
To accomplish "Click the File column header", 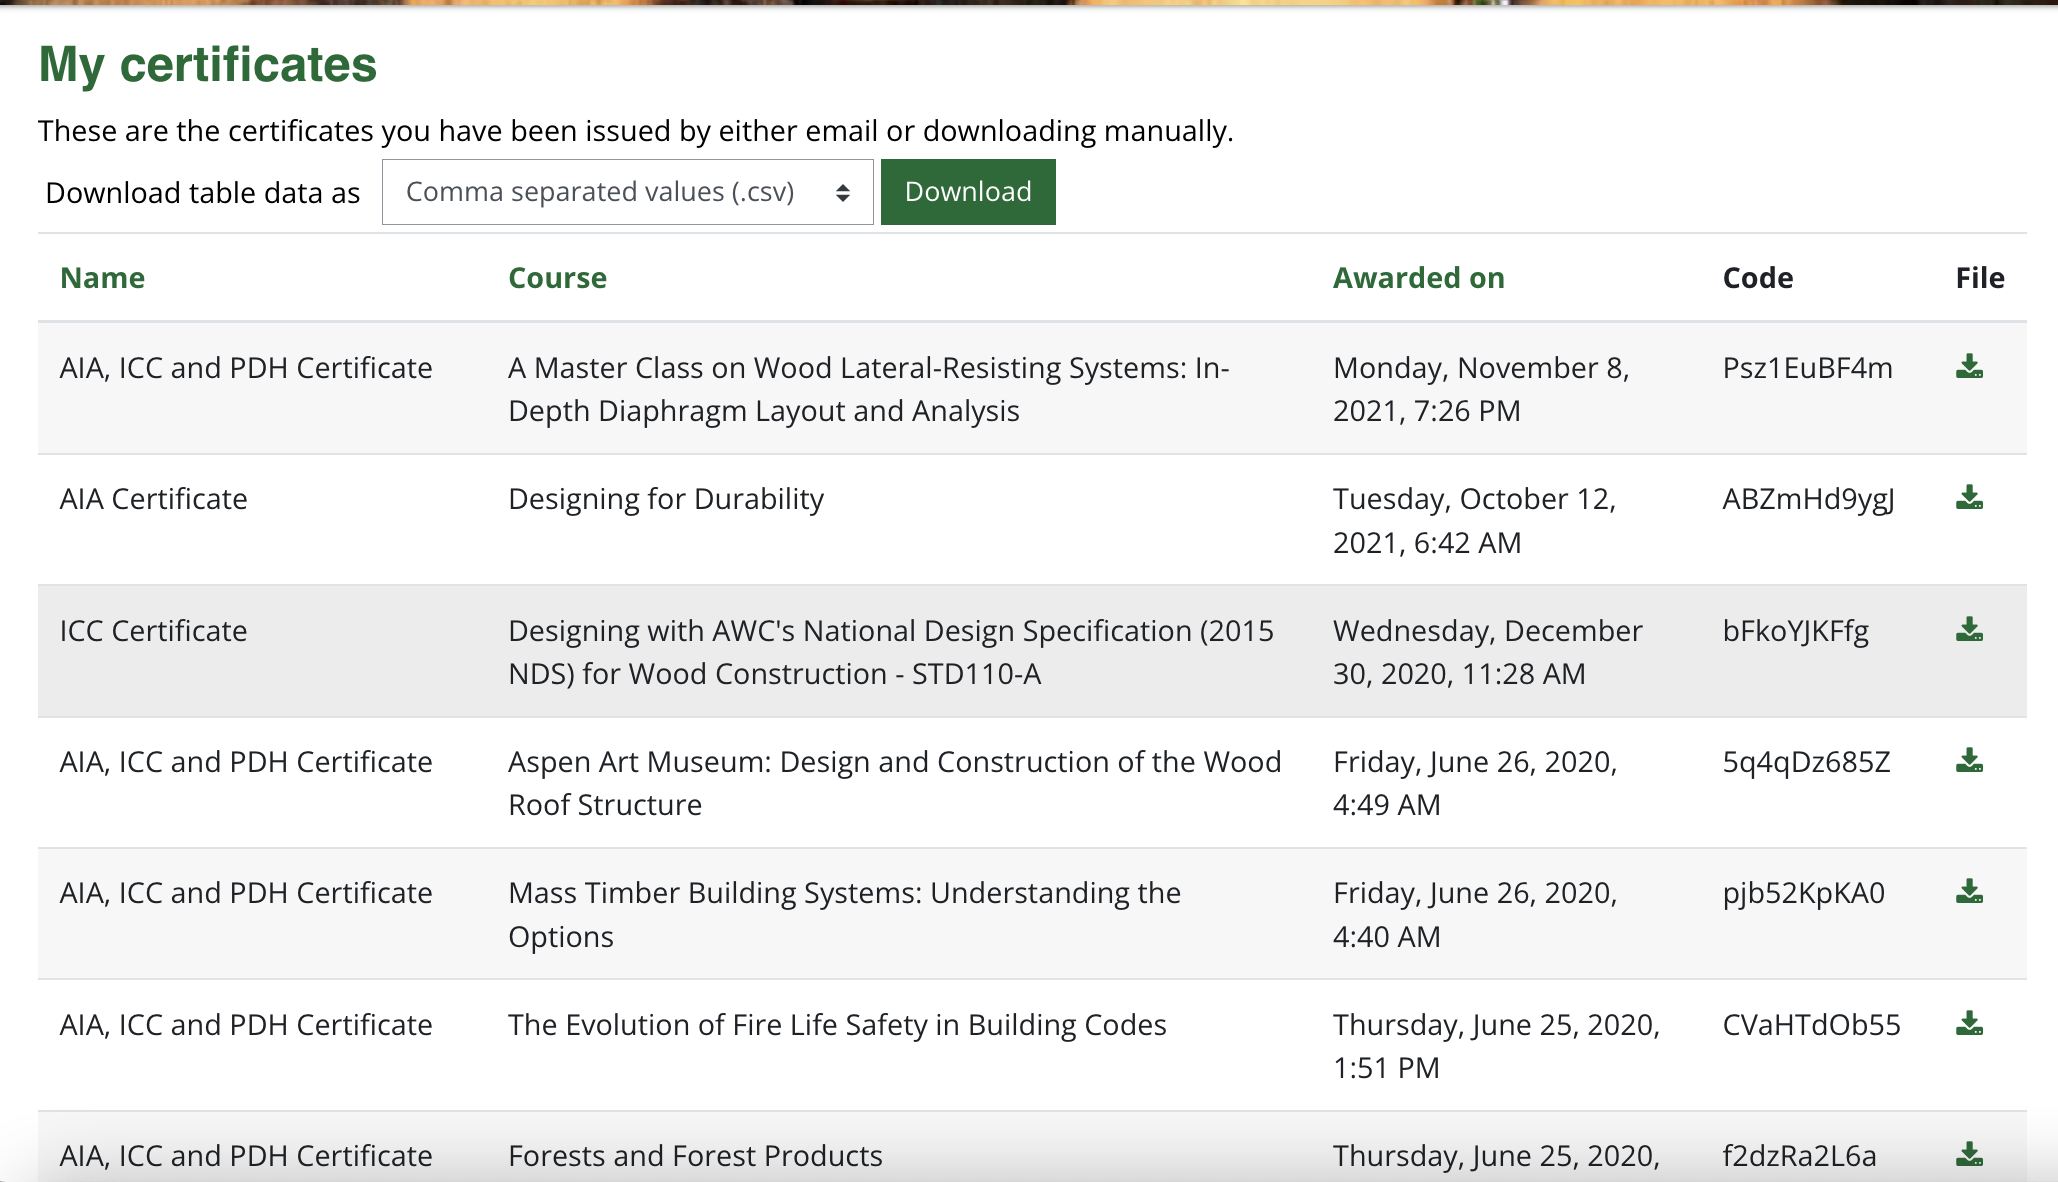I will (x=1979, y=278).
